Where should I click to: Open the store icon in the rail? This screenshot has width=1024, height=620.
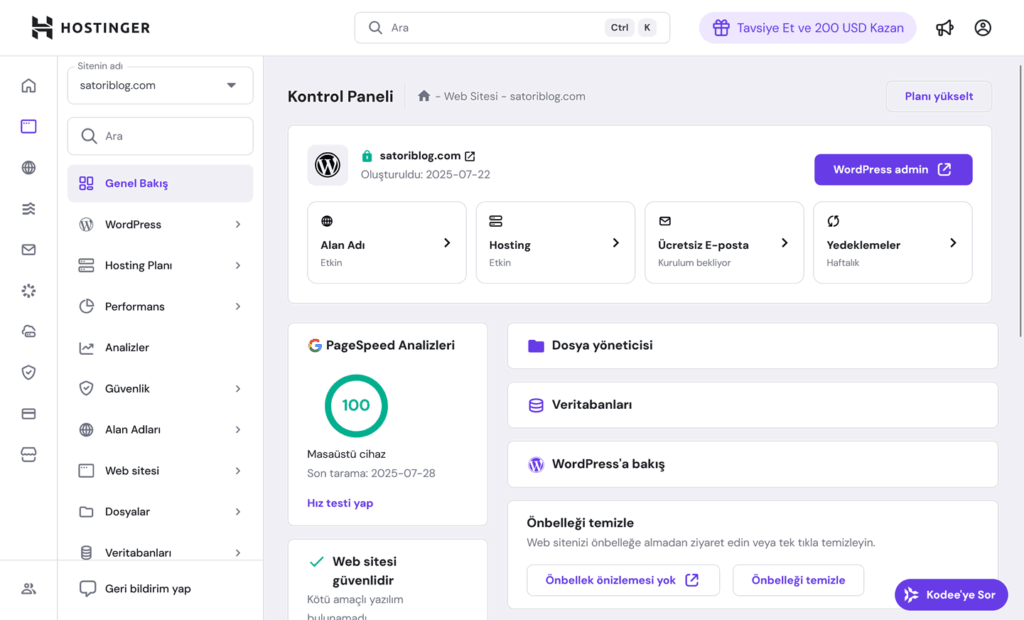[x=29, y=455]
